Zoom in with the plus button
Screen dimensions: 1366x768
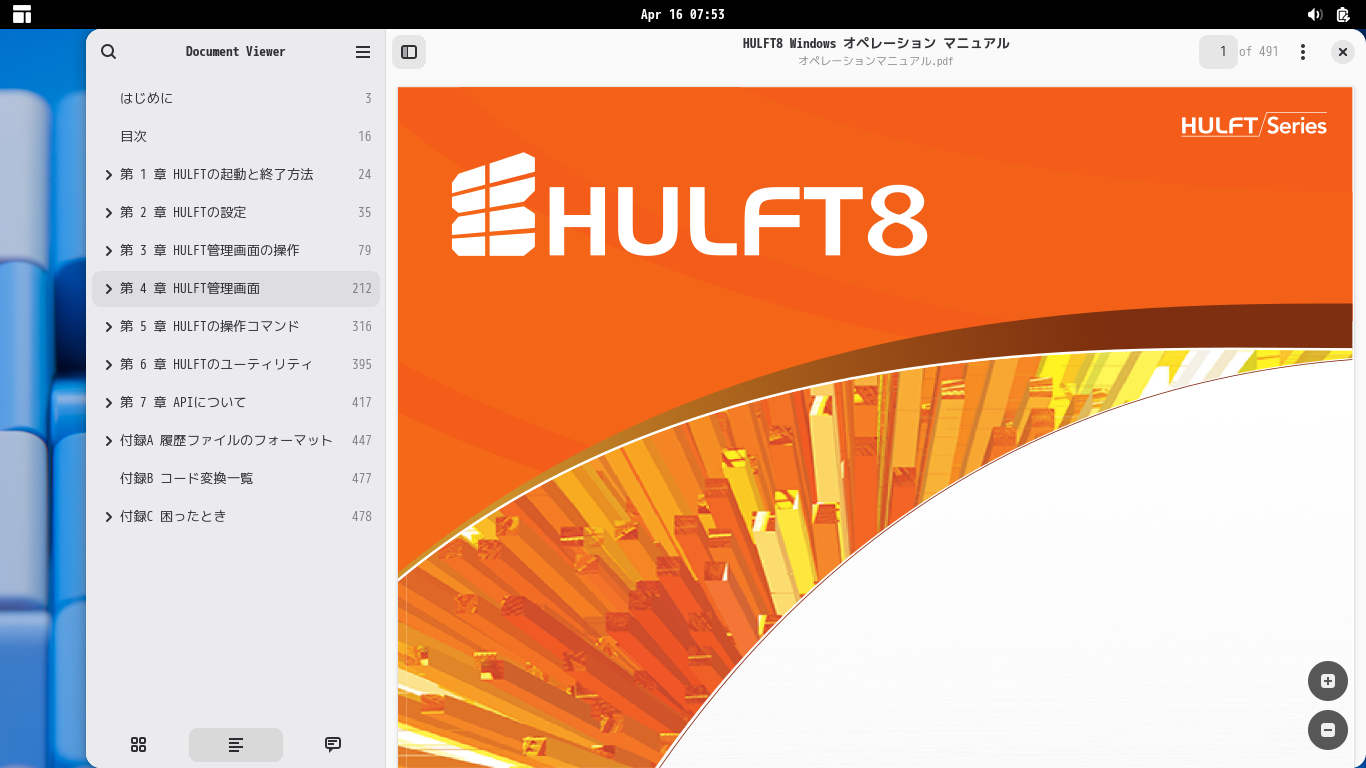pos(1328,681)
